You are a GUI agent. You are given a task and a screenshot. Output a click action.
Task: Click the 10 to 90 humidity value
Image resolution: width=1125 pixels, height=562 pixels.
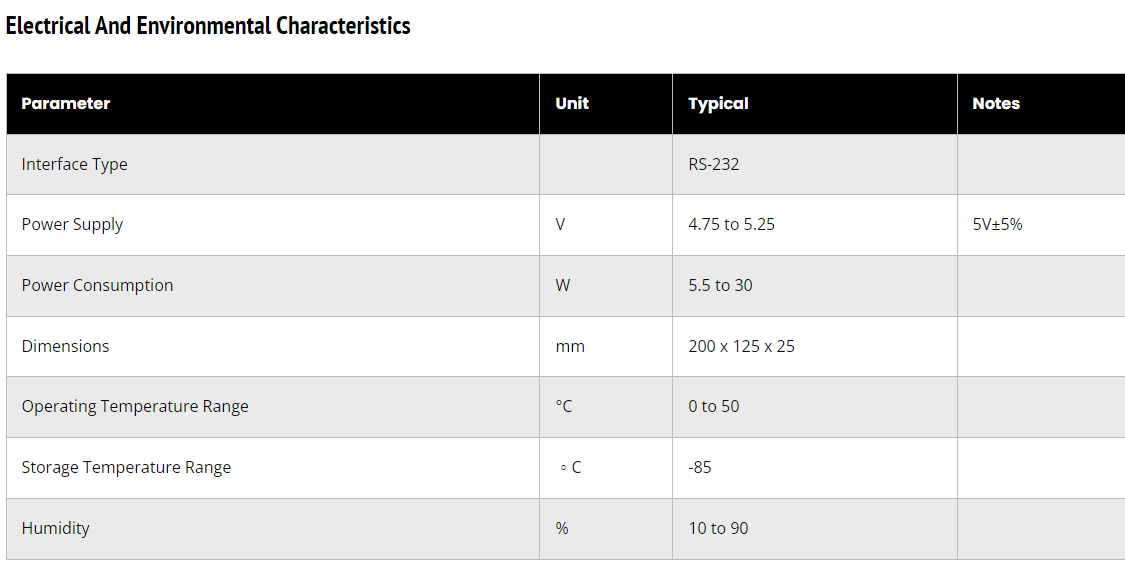click(x=718, y=528)
